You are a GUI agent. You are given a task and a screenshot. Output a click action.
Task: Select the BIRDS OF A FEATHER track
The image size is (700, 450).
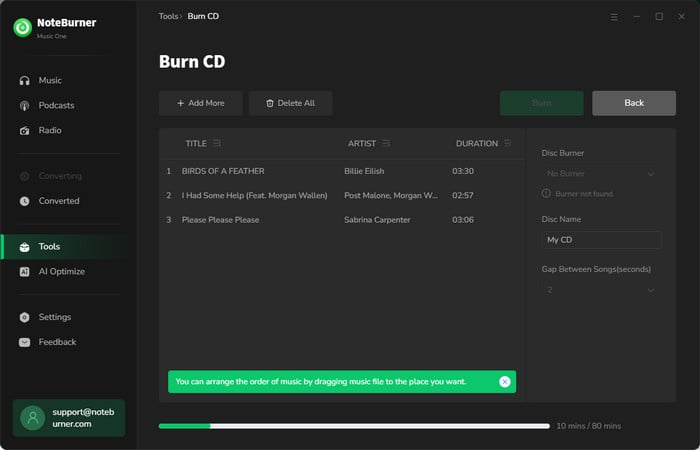223,171
